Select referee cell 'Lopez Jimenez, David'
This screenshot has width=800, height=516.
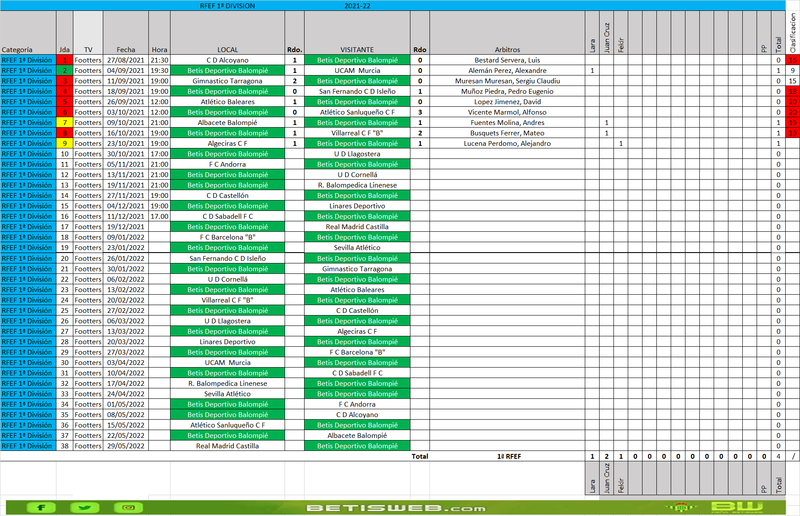pyautogui.click(x=507, y=102)
